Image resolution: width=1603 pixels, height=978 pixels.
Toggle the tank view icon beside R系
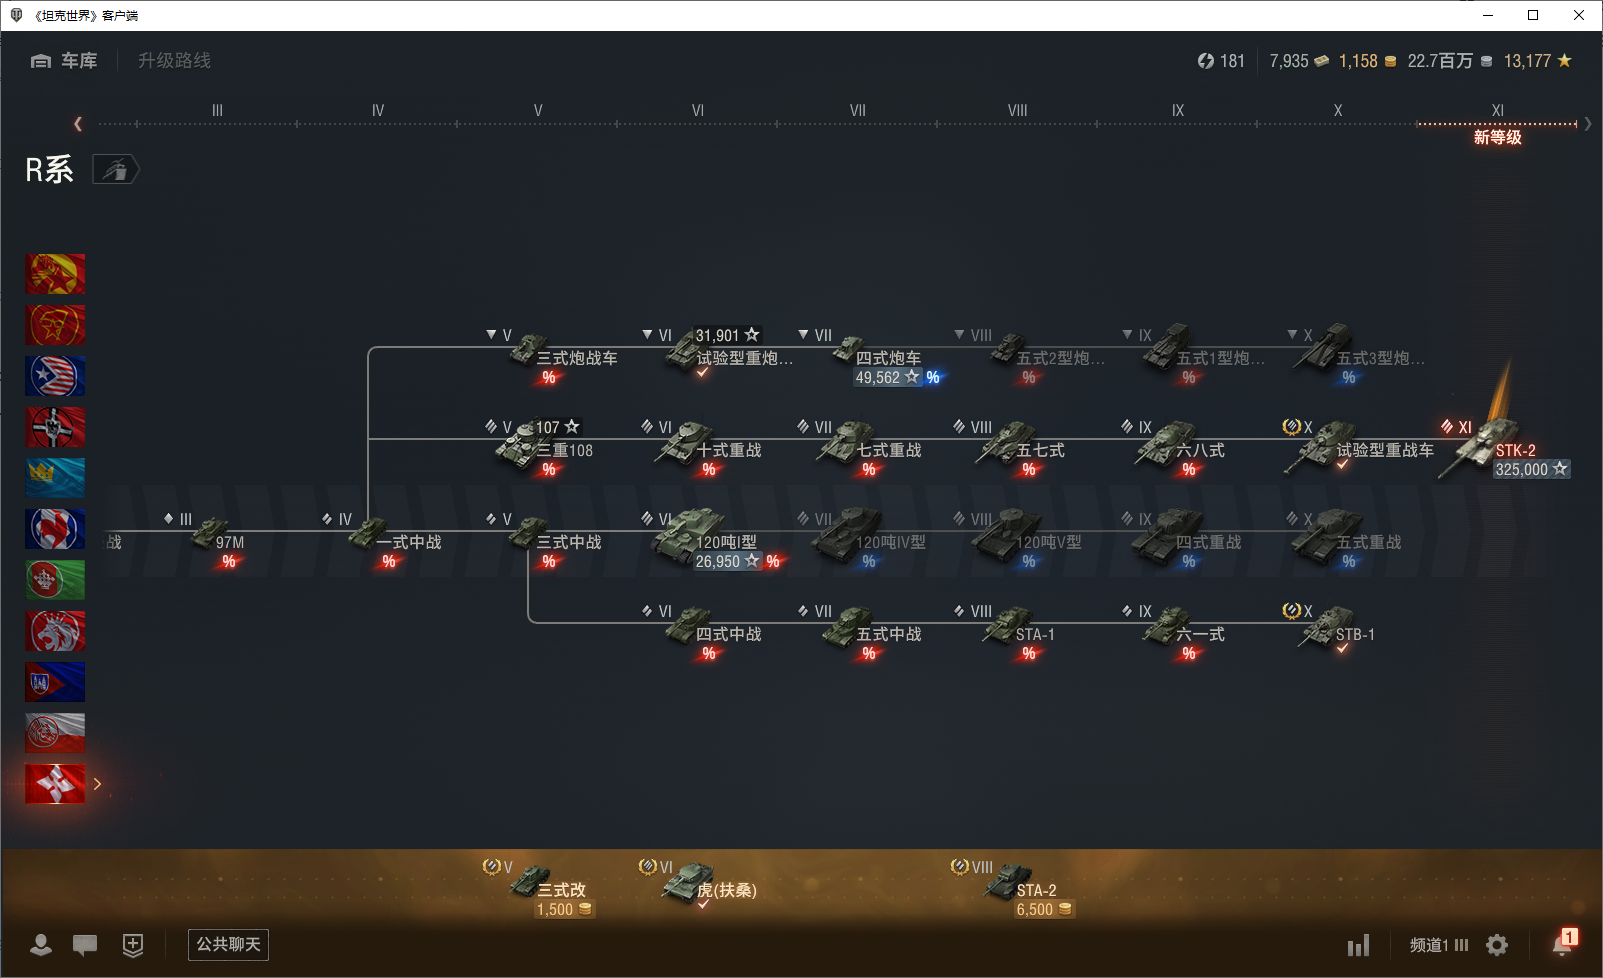tap(116, 170)
